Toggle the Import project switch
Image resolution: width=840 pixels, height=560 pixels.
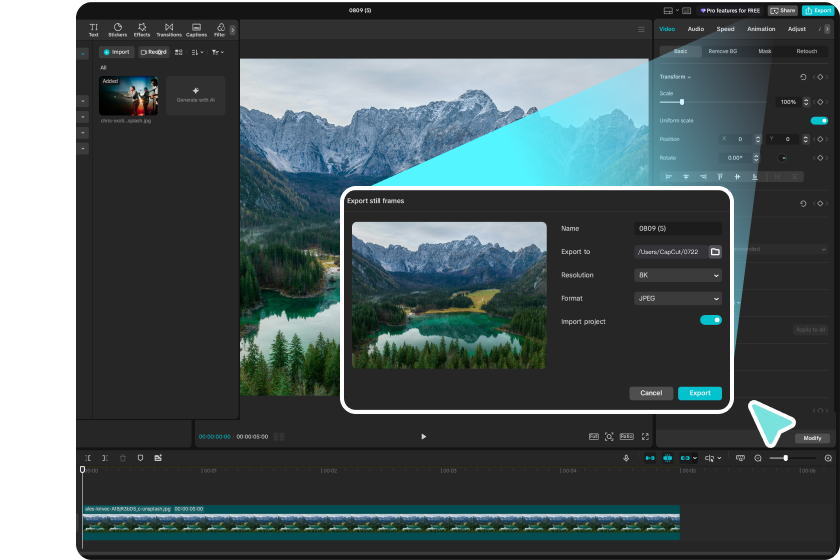pos(711,320)
